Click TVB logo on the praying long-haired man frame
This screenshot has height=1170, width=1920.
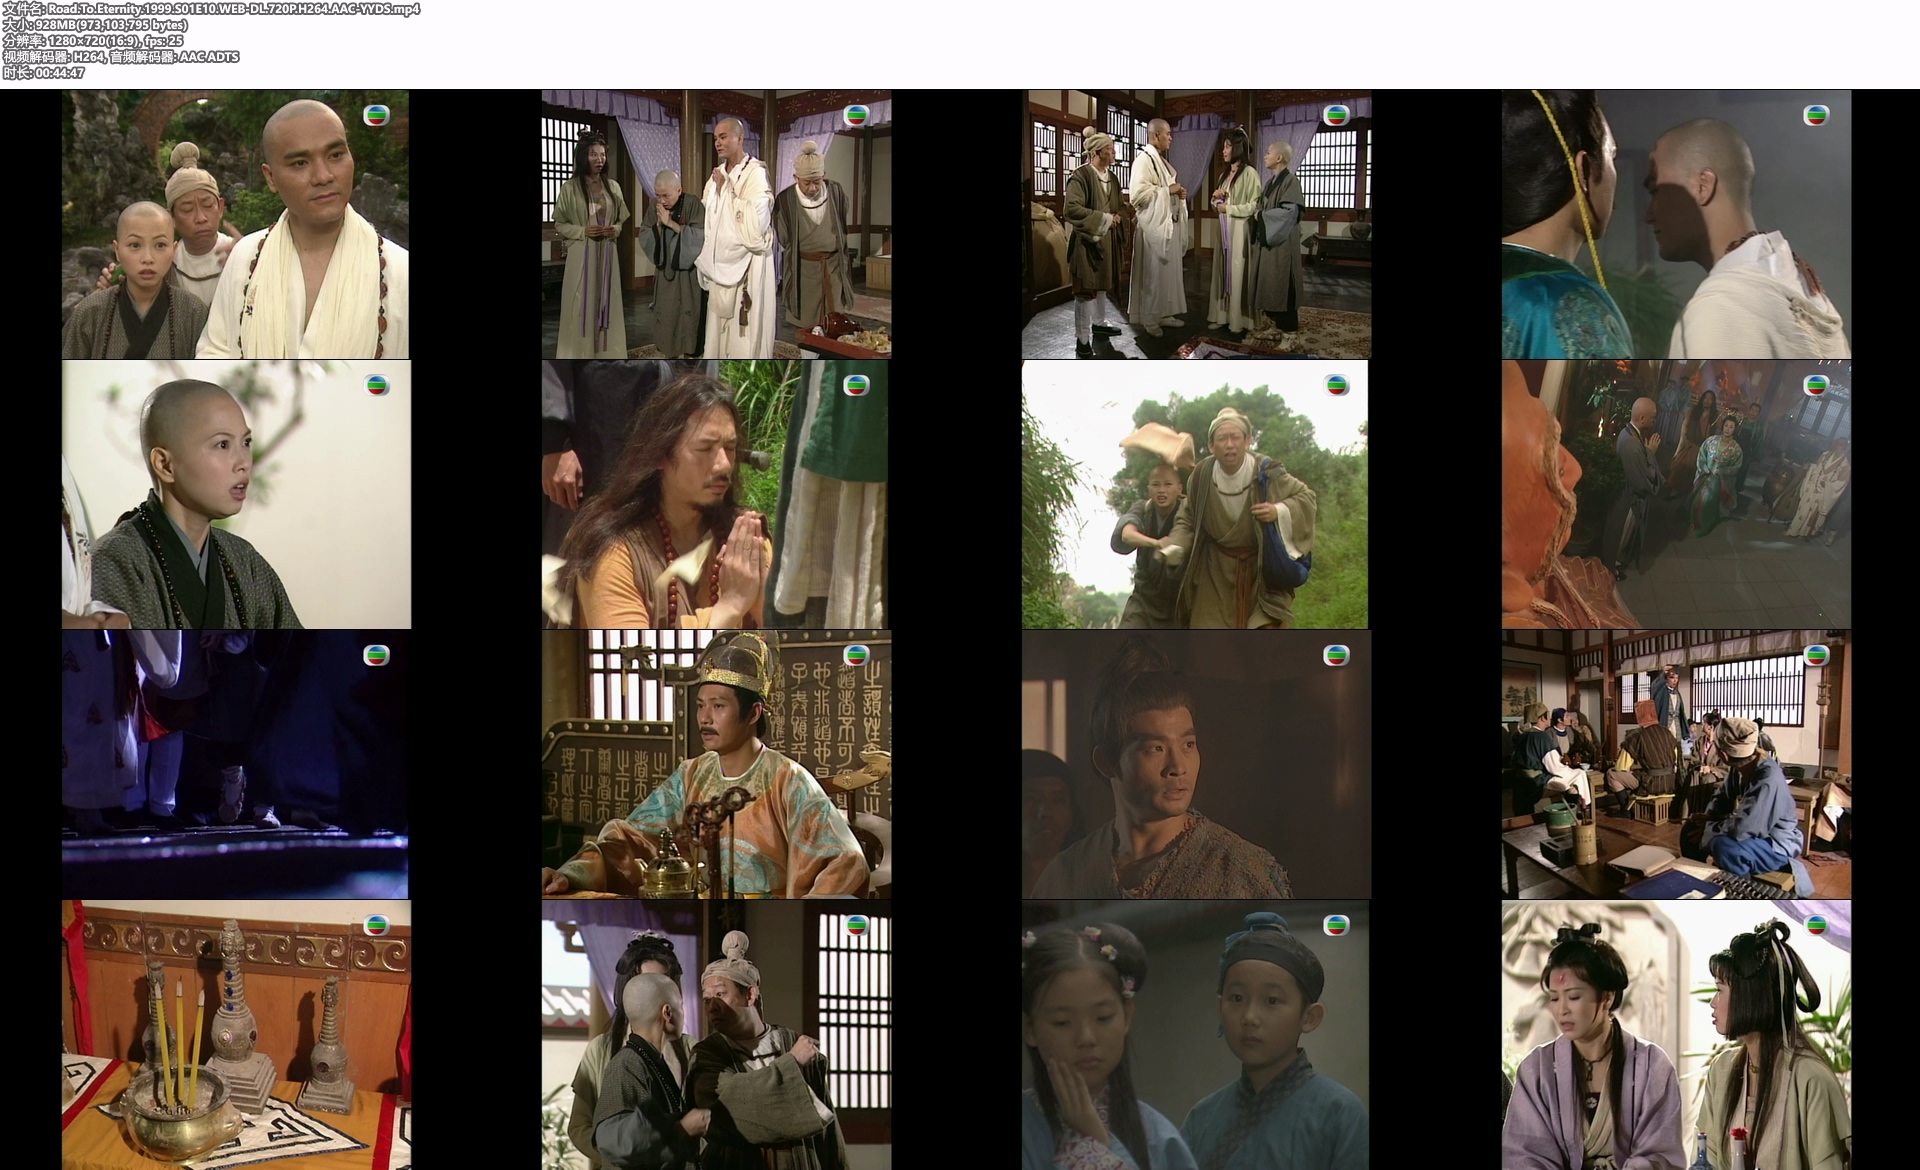(856, 386)
